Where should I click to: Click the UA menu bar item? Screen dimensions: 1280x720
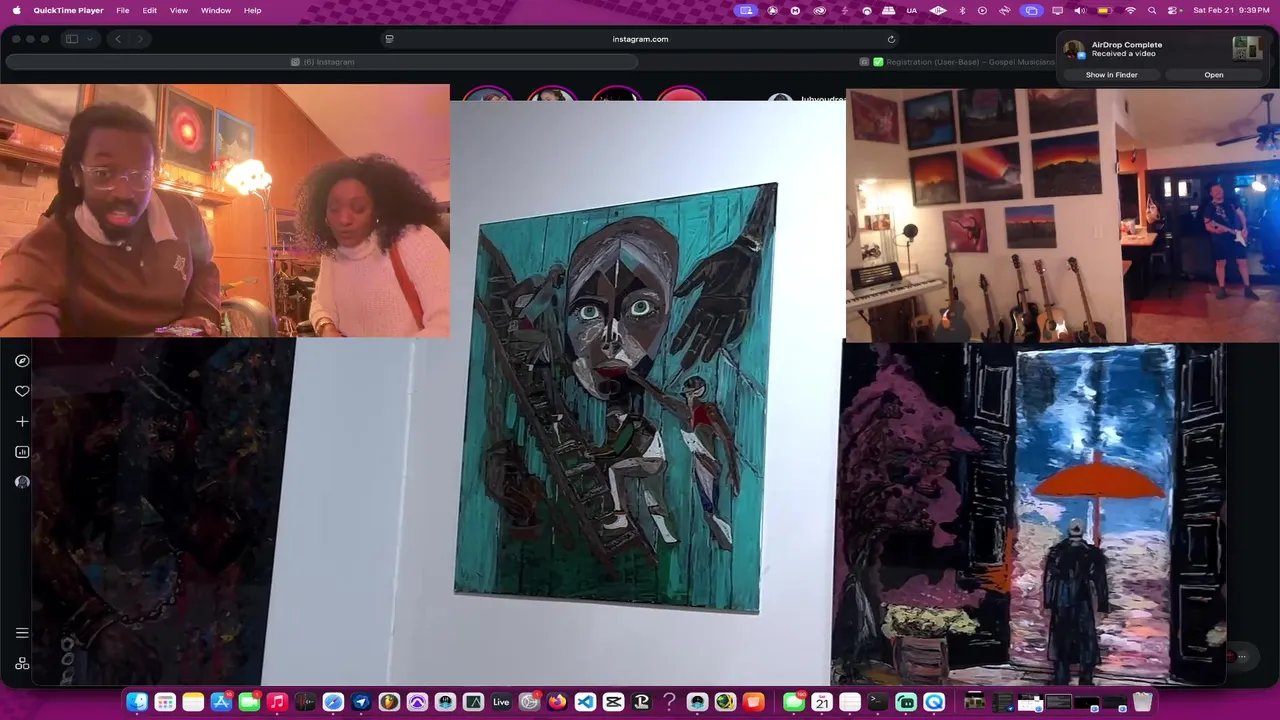911,10
